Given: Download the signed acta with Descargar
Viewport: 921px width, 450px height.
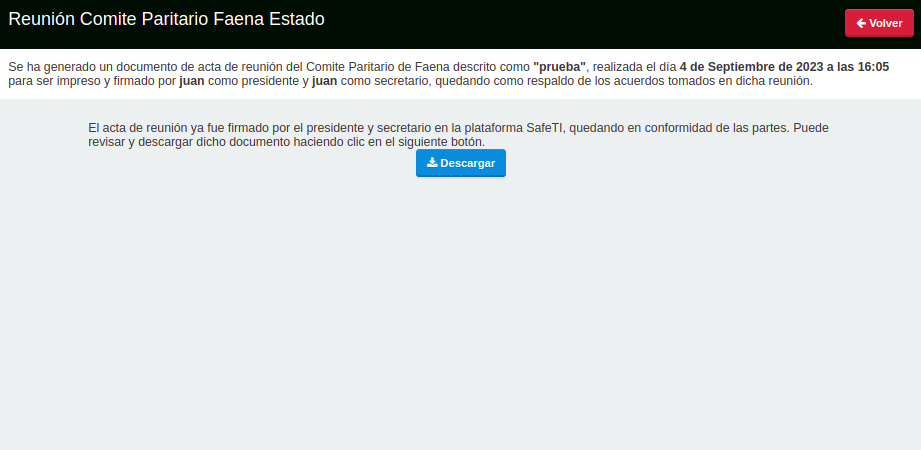Looking at the screenshot, I should point(460,163).
